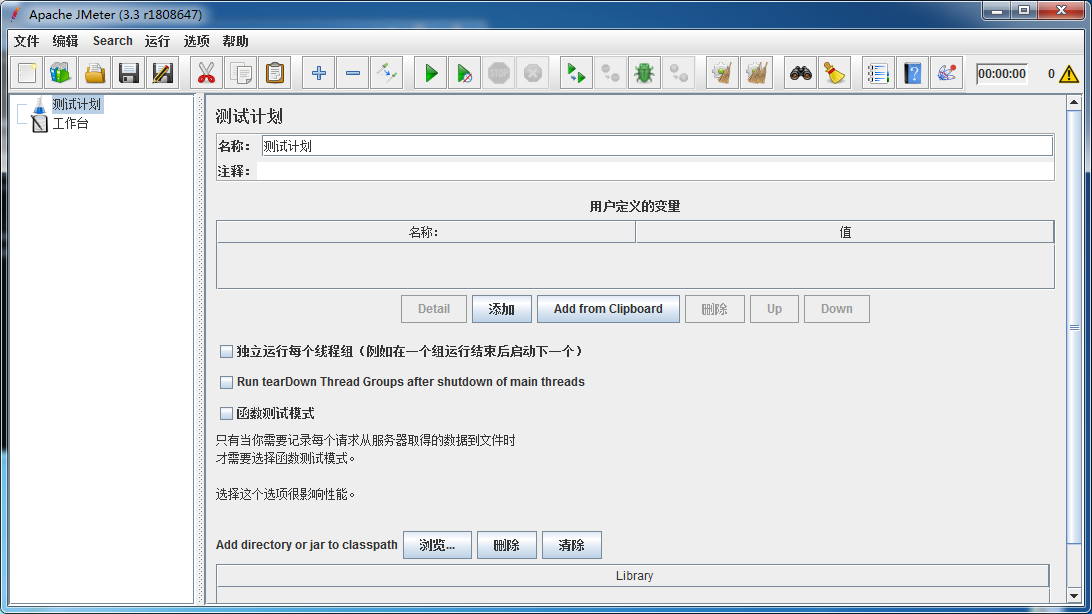Click the Remote shutdown all icon
This screenshot has width=1092, height=614.
pos(679,73)
